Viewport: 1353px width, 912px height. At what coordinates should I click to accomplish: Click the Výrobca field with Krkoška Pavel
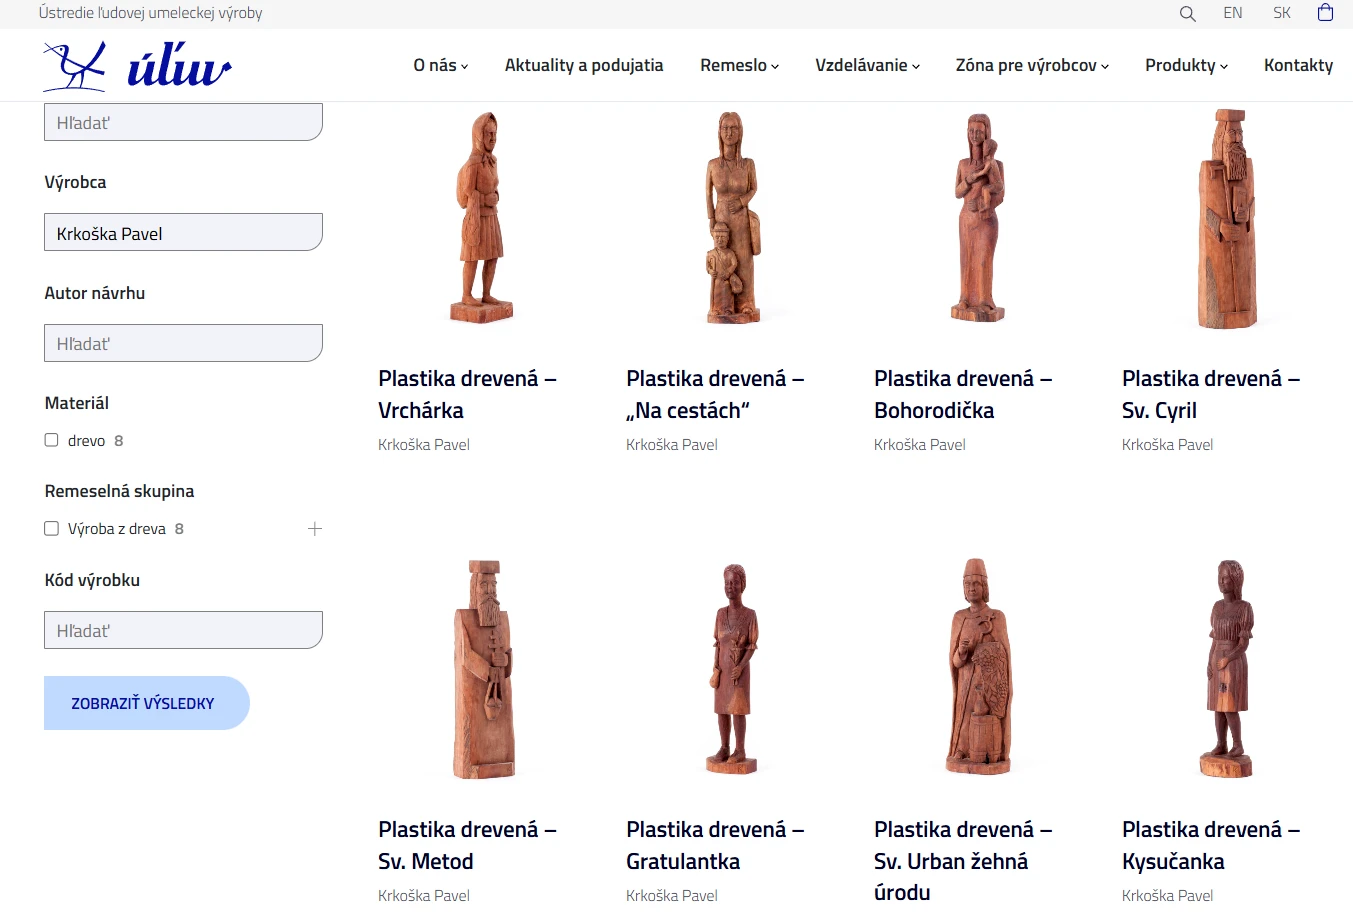click(184, 232)
